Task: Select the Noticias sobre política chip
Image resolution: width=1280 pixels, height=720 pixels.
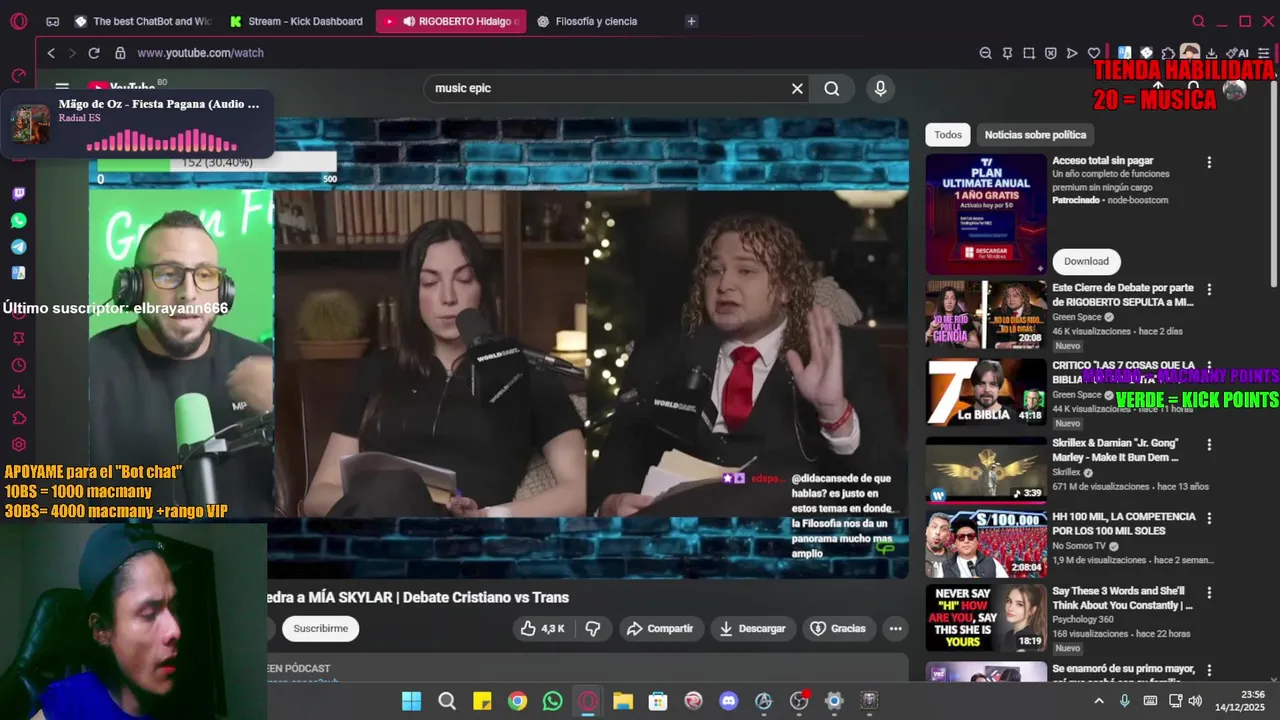Action: point(1035,134)
